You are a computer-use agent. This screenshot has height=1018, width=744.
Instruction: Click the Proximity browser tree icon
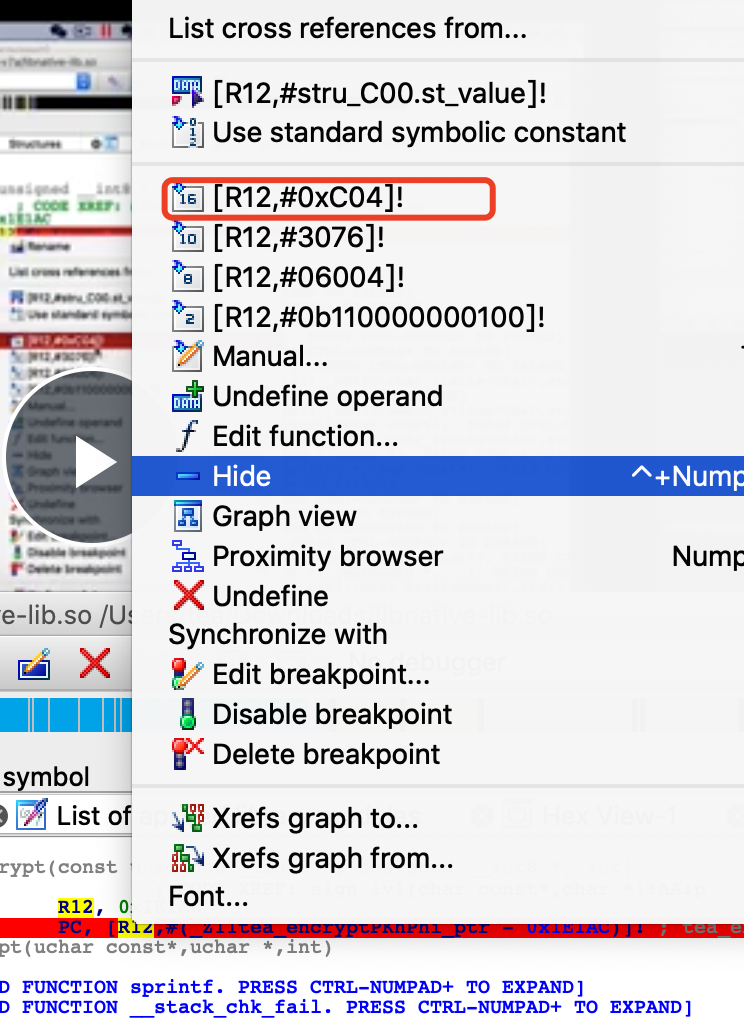(187, 556)
